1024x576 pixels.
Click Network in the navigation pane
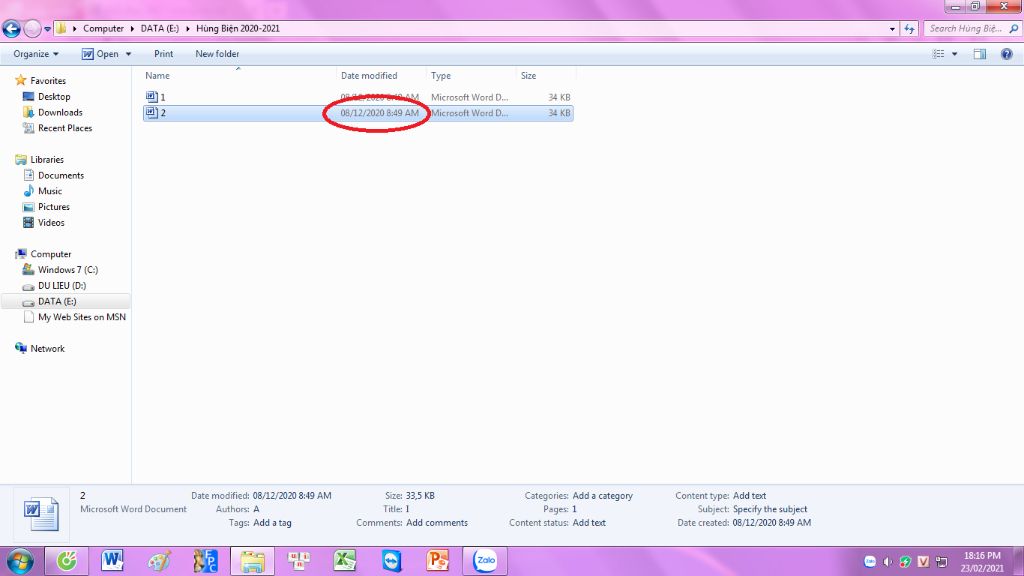pos(48,349)
